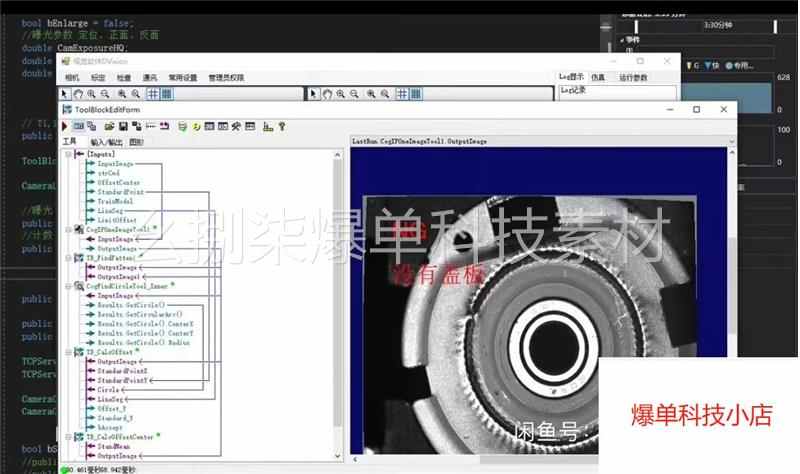The height and width of the screenshot is (474, 800).
Task: Select strCmd input in the tree
Action: pos(108,173)
